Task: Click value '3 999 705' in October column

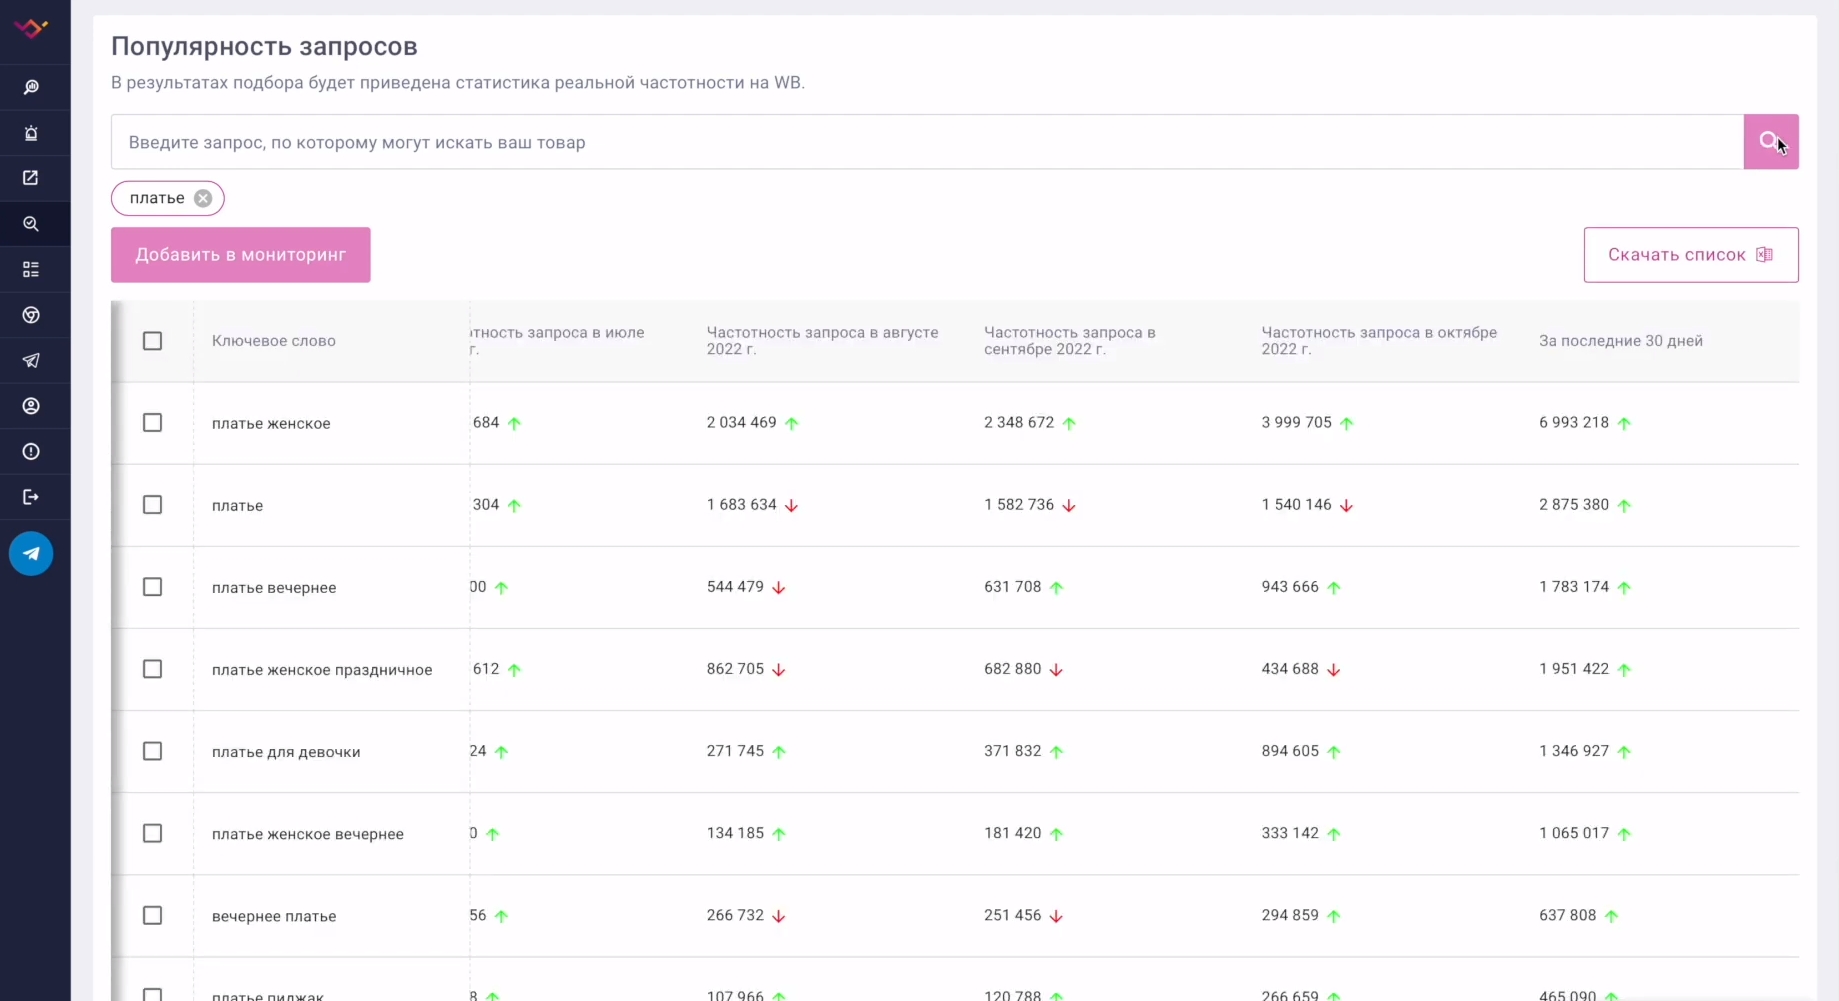Action: click(1297, 423)
